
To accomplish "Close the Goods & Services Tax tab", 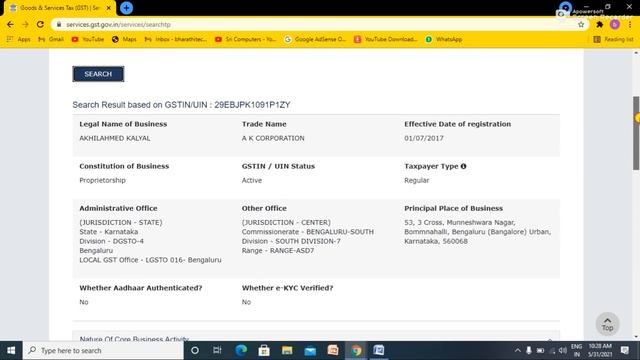I will (109, 8).
